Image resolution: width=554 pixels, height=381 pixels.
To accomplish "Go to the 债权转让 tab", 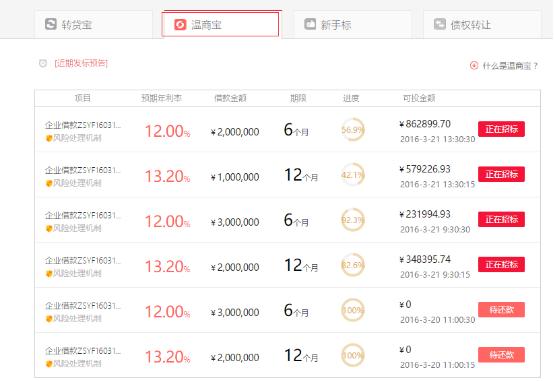I will 482,24.
